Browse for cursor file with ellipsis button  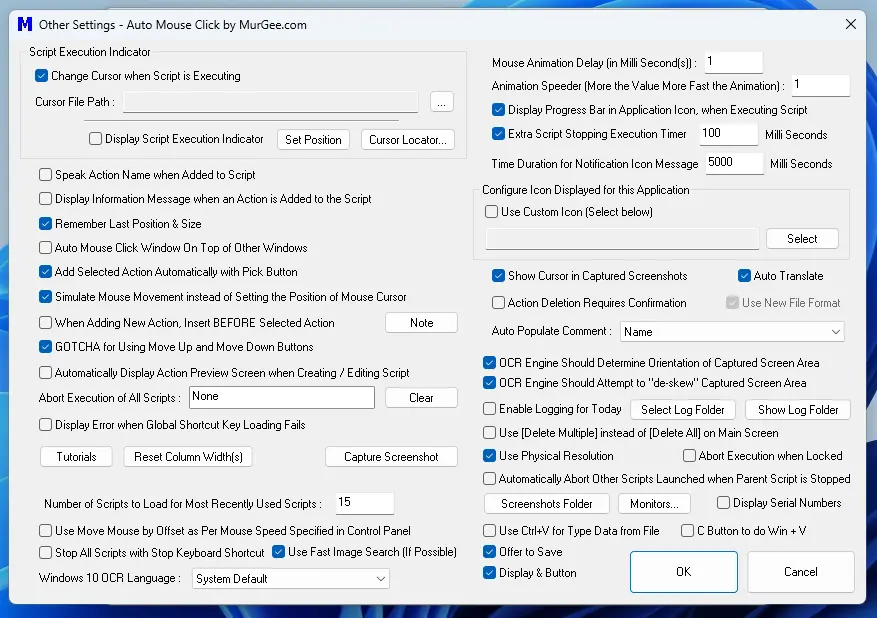[441, 102]
